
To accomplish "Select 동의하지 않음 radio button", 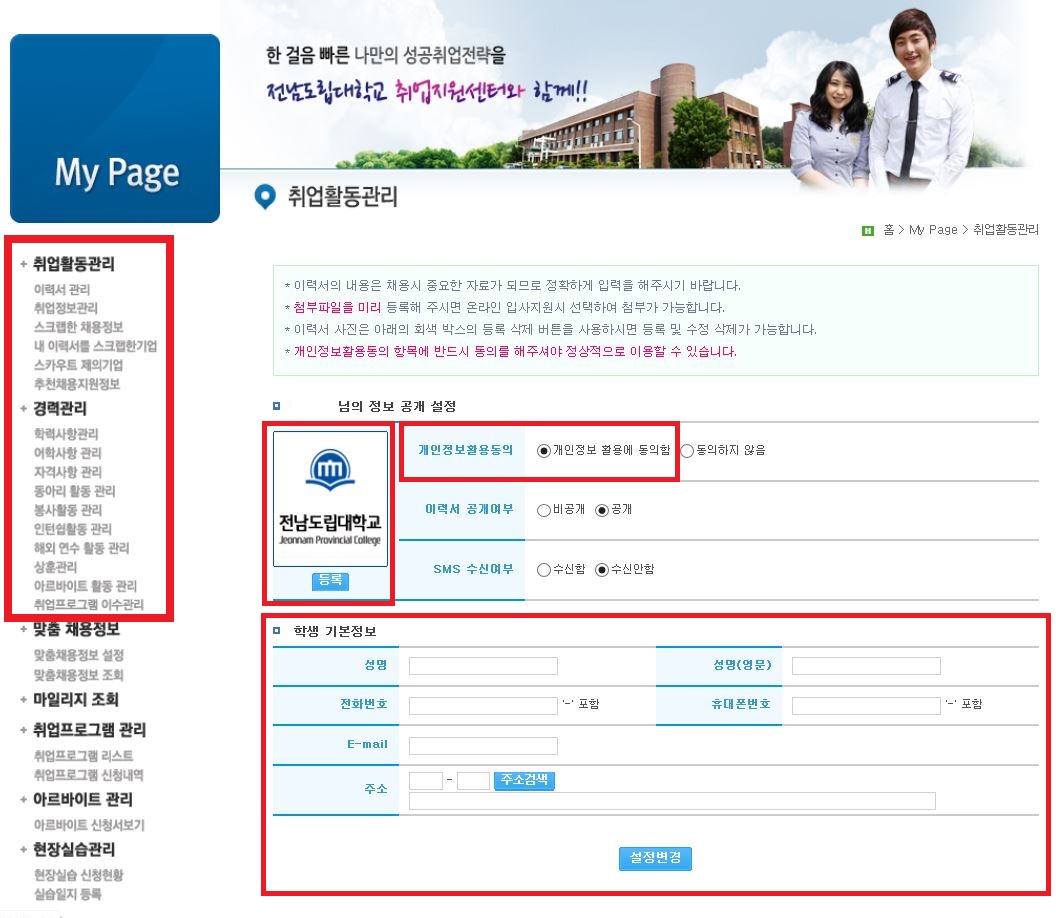I will point(687,451).
